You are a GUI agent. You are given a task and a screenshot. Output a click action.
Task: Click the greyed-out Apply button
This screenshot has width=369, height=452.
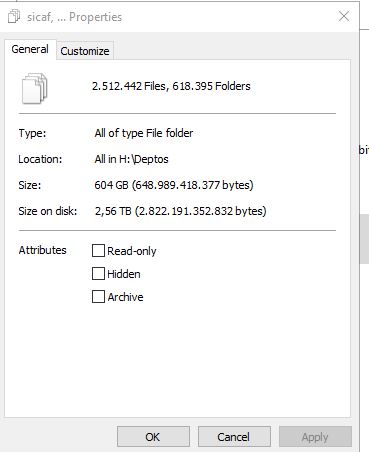[x=315, y=437]
